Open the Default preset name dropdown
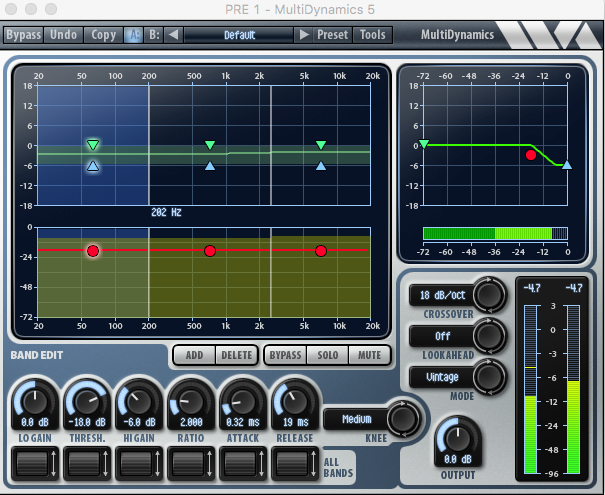Image resolution: width=605 pixels, height=495 pixels. 239,35
